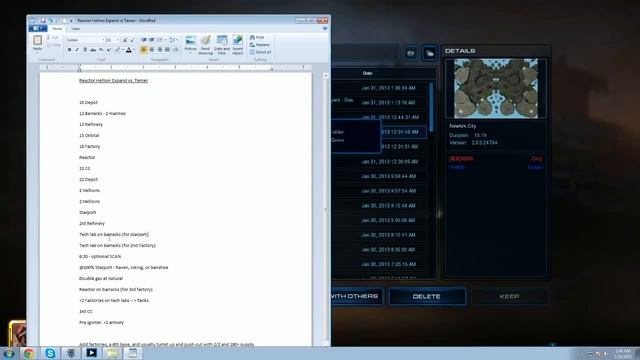Open the font color dropdown arrow
The height and width of the screenshot is (360, 640).
134,50
